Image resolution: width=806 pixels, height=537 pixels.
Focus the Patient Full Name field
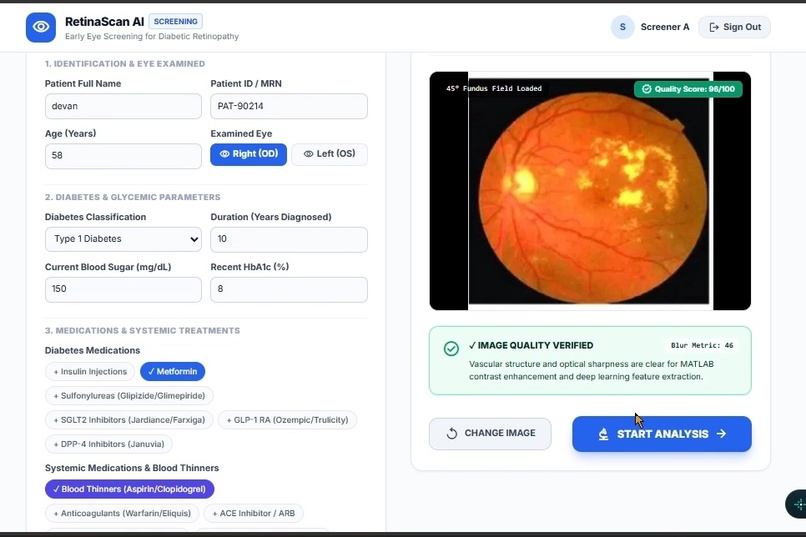click(123, 106)
